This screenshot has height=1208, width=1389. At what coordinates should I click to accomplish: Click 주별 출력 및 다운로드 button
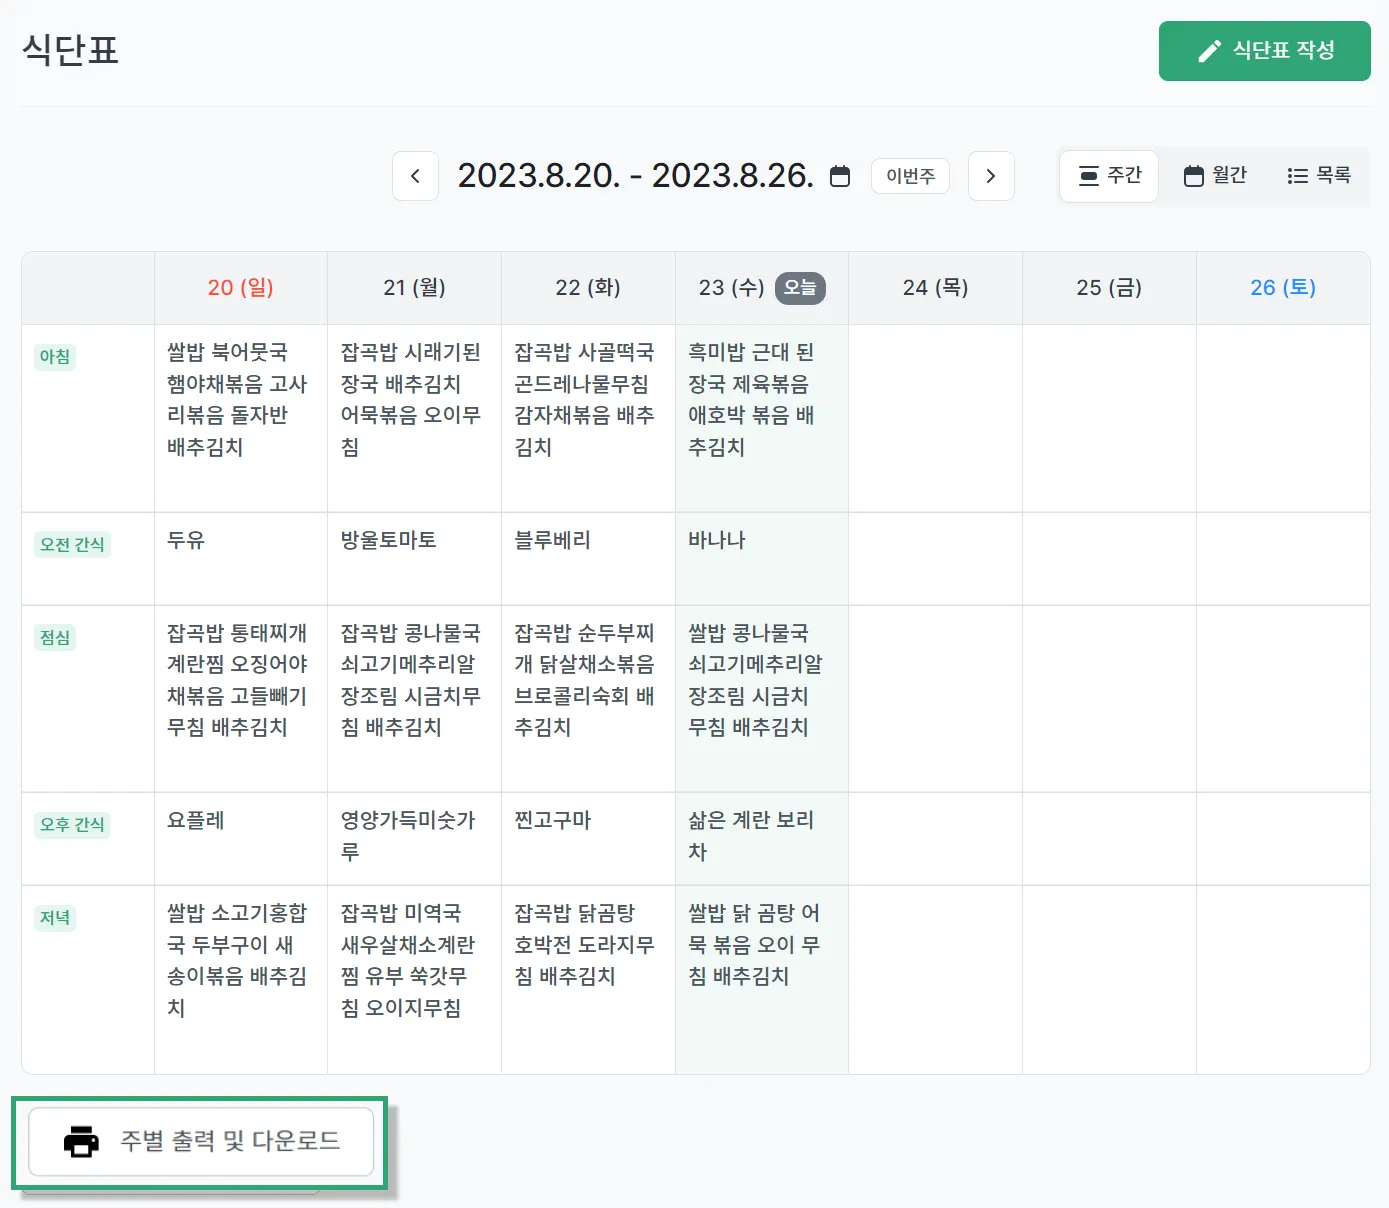point(201,1141)
